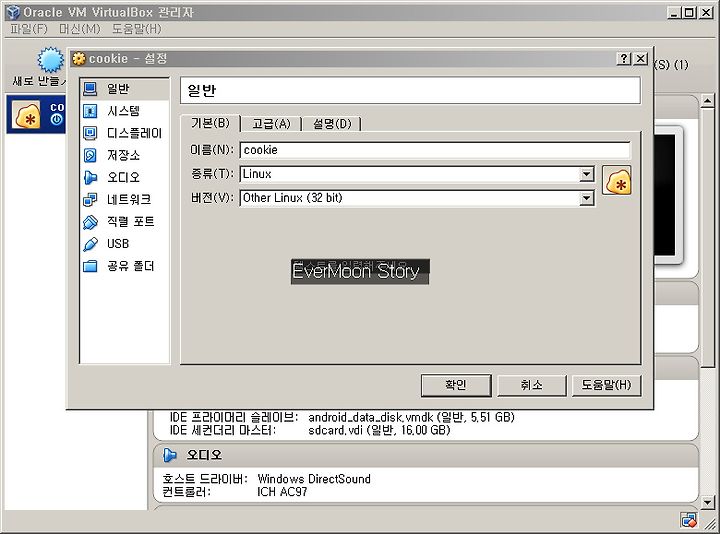Image resolution: width=720 pixels, height=534 pixels.
Task: Cancel the dialog with 취소 button
Action: pyautogui.click(x=531, y=385)
